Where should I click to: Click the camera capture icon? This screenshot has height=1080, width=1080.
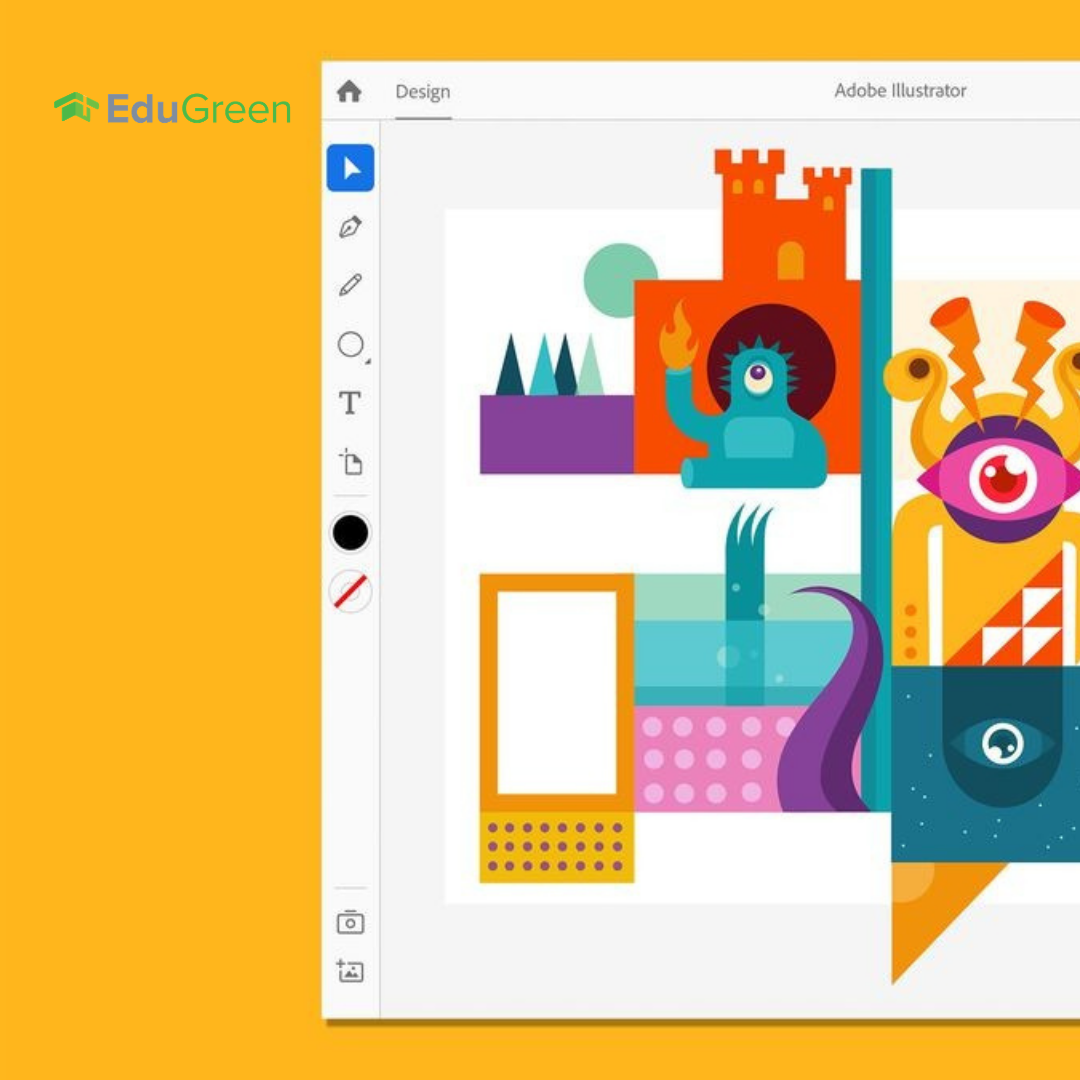click(x=351, y=922)
